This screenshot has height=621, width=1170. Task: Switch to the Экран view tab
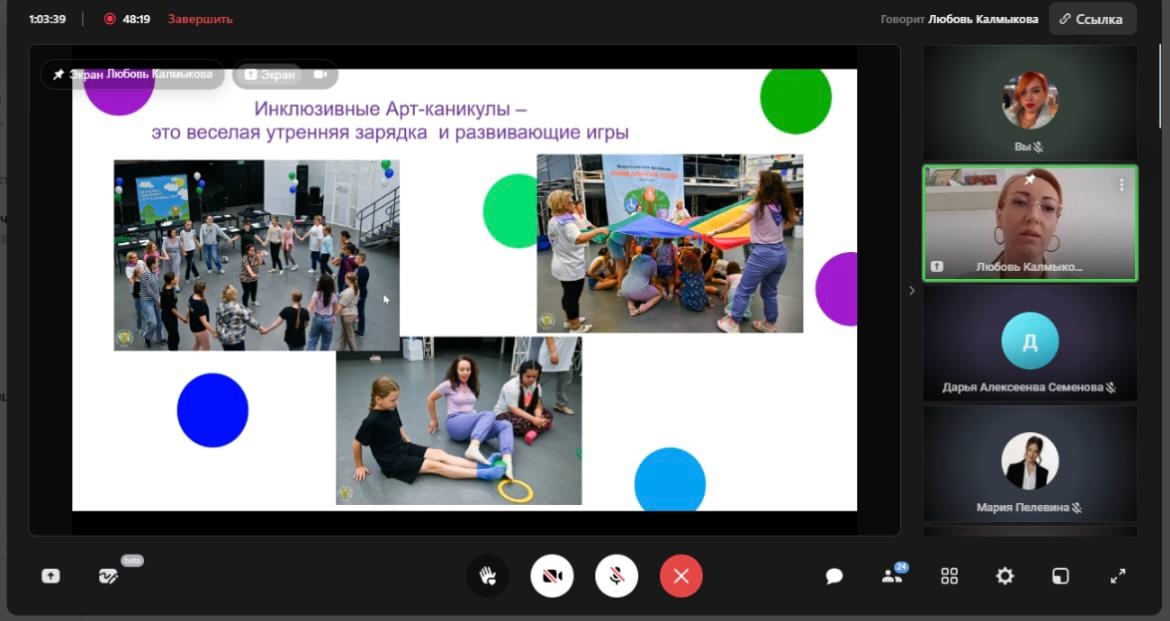pos(270,74)
